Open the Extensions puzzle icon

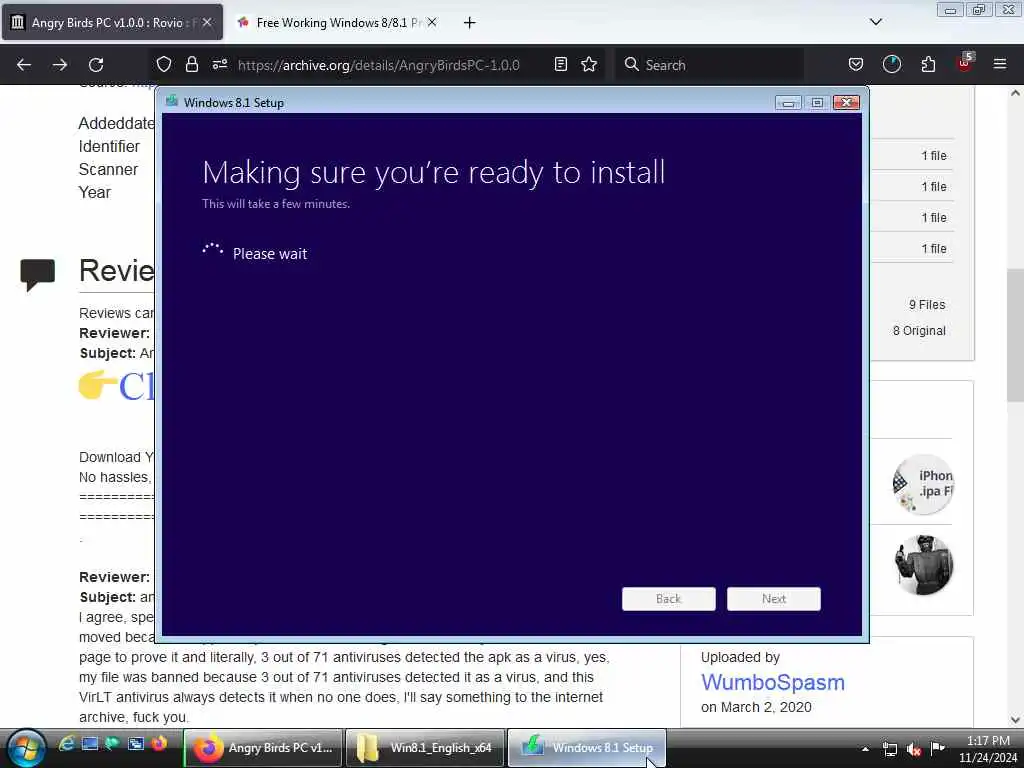click(x=928, y=64)
